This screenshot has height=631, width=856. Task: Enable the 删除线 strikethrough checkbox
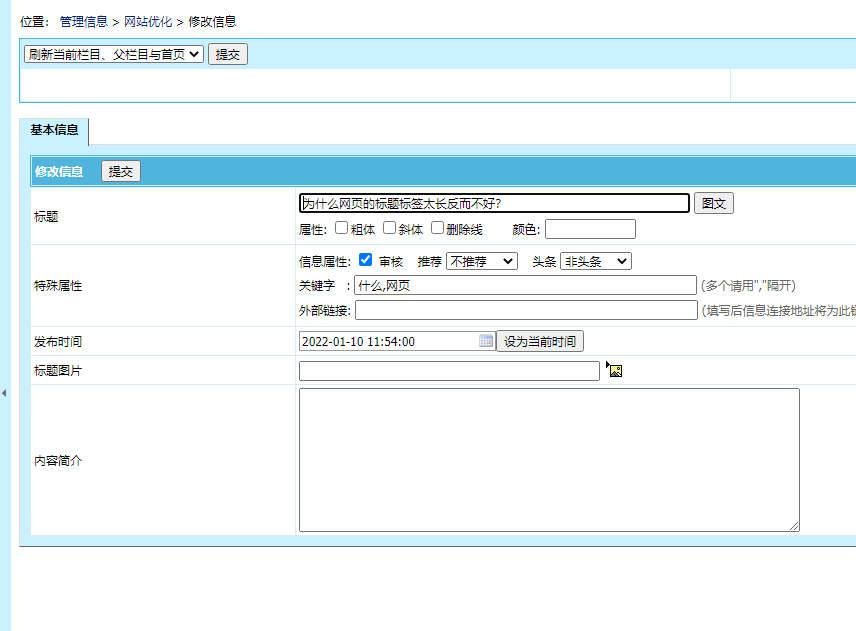coord(437,228)
